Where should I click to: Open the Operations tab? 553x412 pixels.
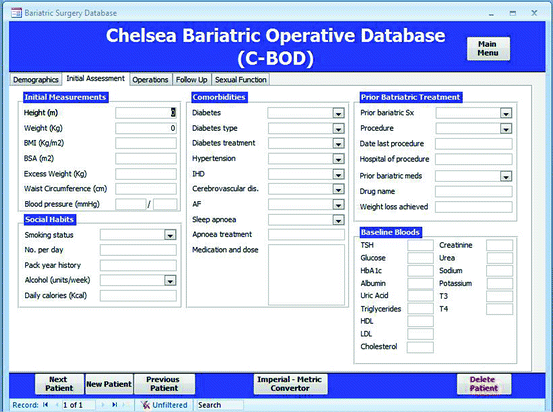150,80
